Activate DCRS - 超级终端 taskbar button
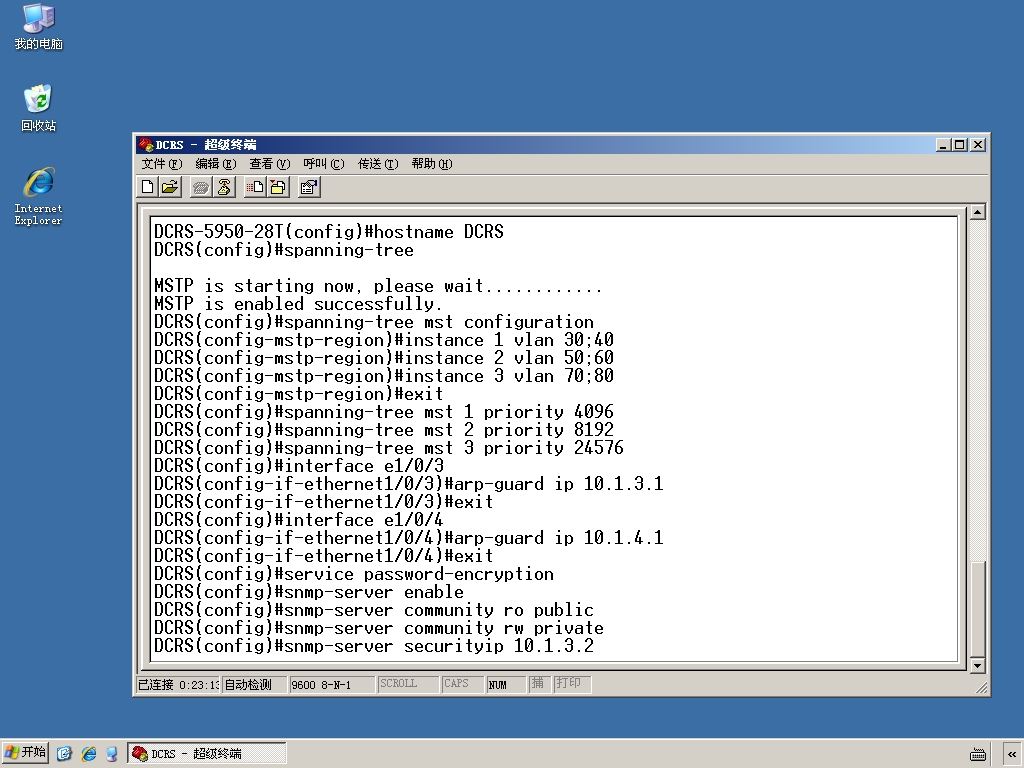Viewport: 1024px width, 768px height. tap(206, 753)
